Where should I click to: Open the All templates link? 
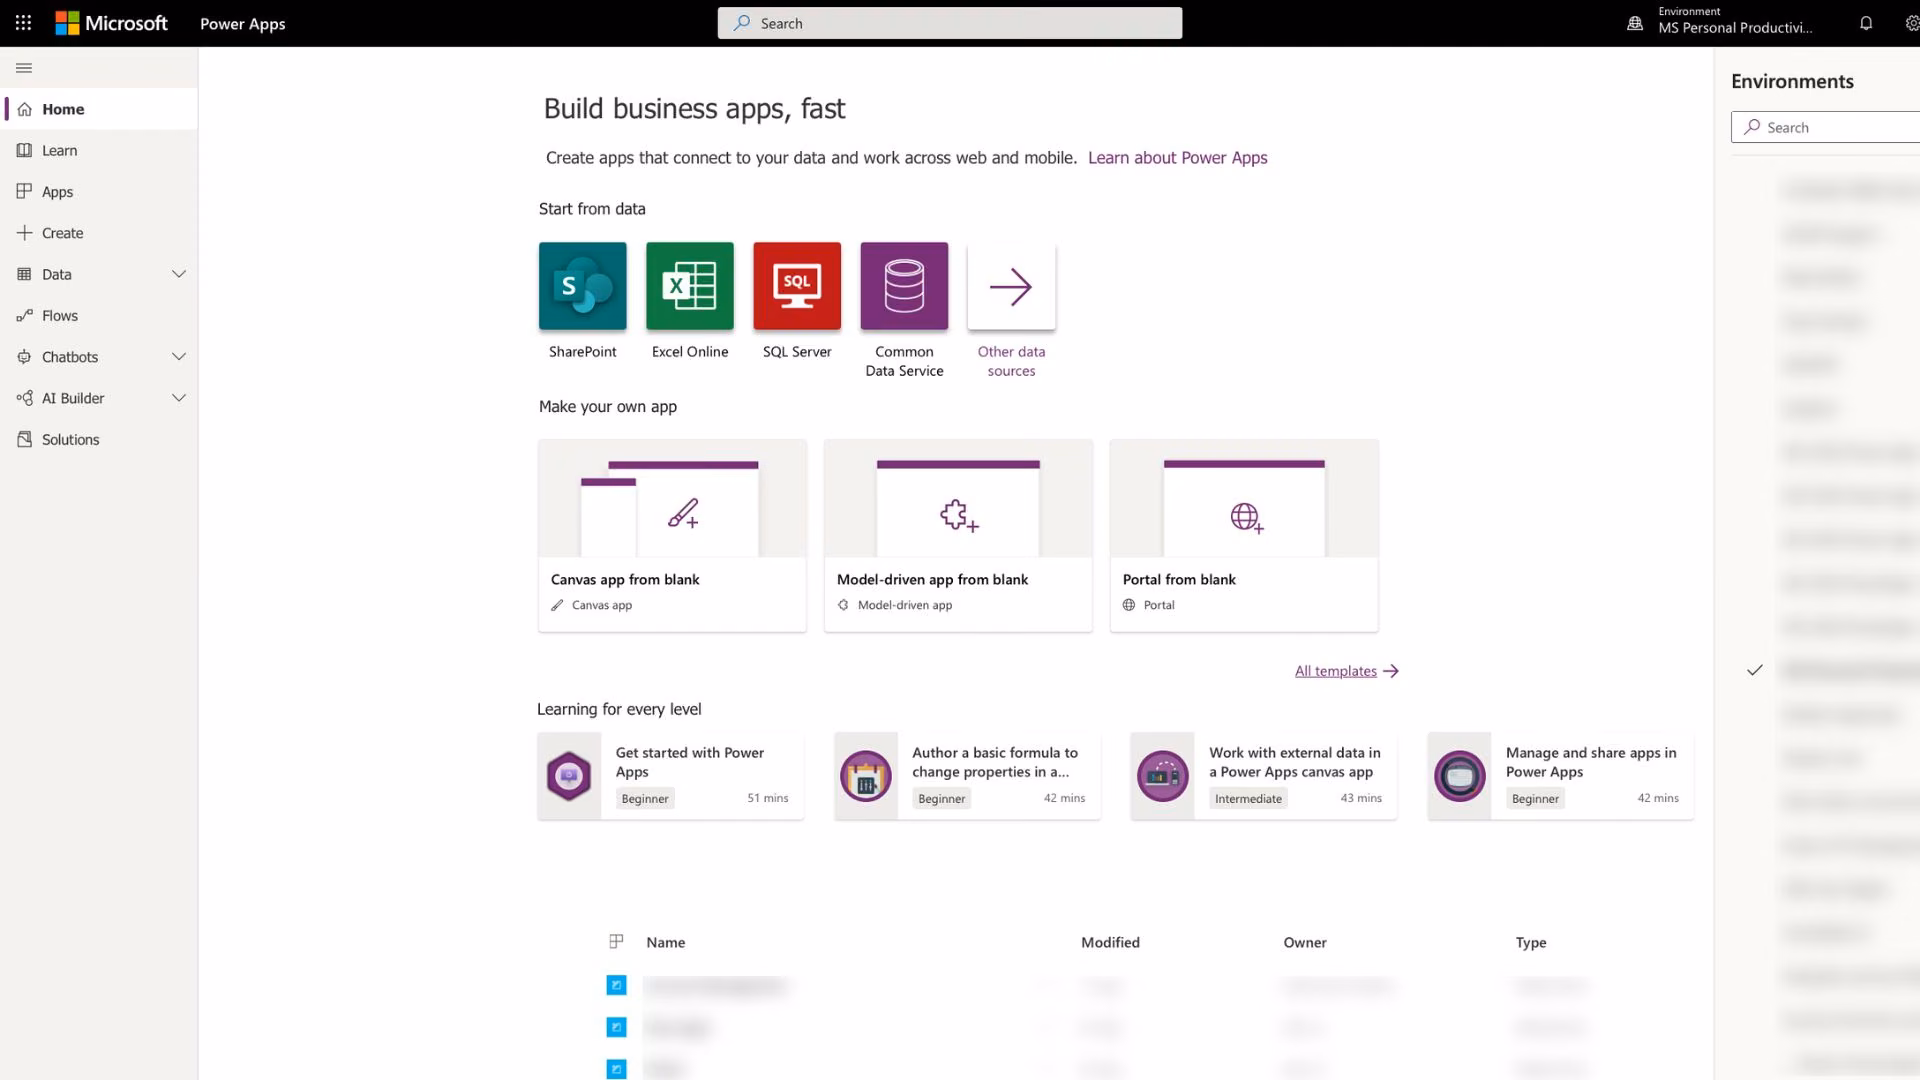pyautogui.click(x=1346, y=671)
